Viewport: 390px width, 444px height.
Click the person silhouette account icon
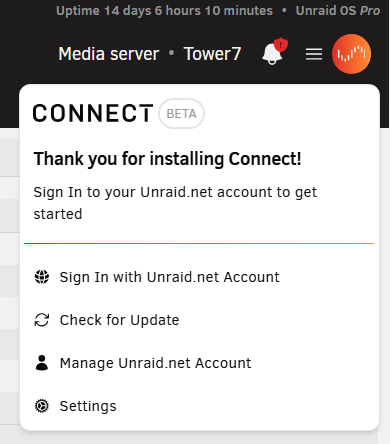tap(42, 363)
